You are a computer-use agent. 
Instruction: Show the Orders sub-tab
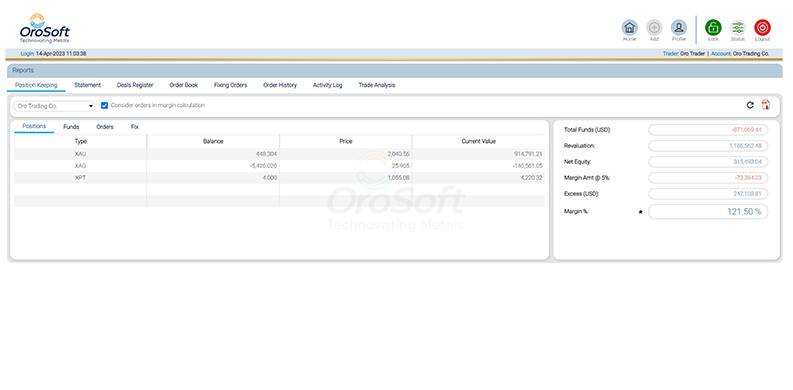pos(105,127)
